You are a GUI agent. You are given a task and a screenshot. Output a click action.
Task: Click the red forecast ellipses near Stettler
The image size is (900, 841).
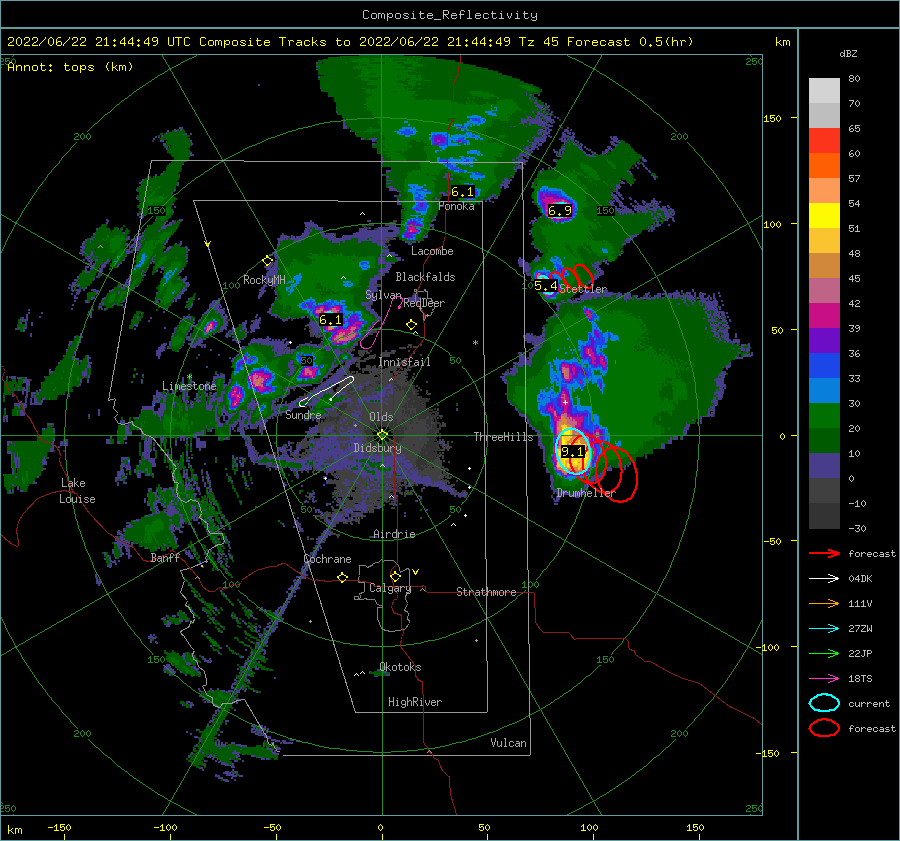577,277
